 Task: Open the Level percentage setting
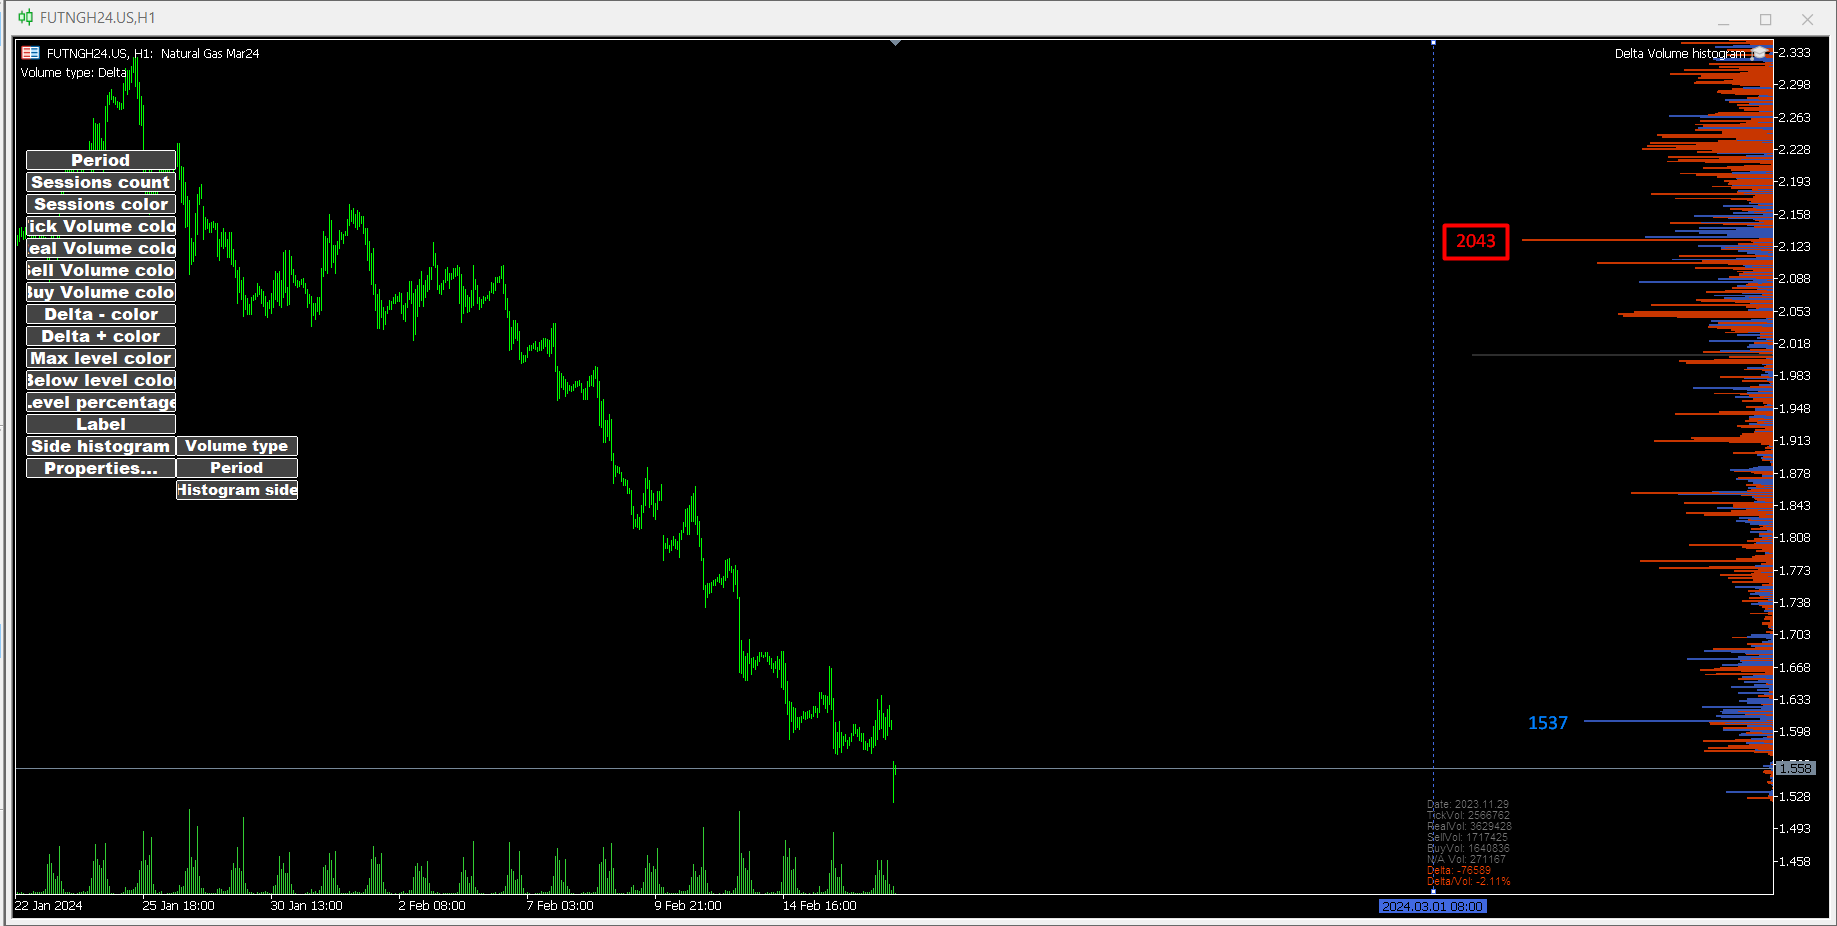click(101, 402)
